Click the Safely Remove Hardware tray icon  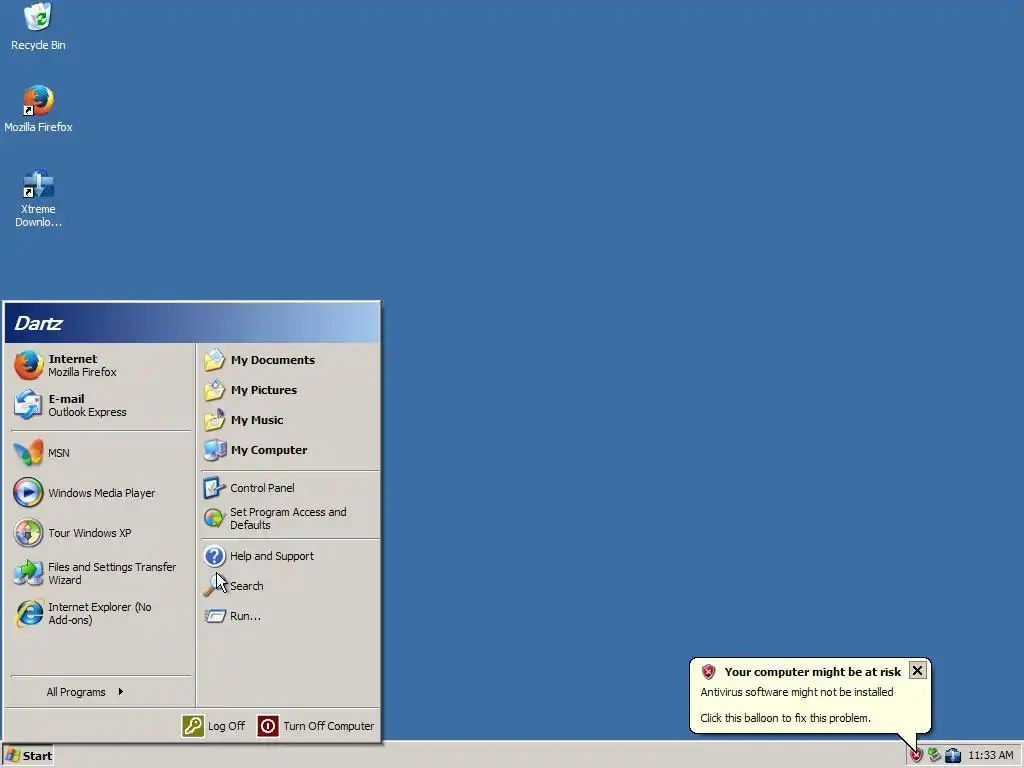point(935,755)
